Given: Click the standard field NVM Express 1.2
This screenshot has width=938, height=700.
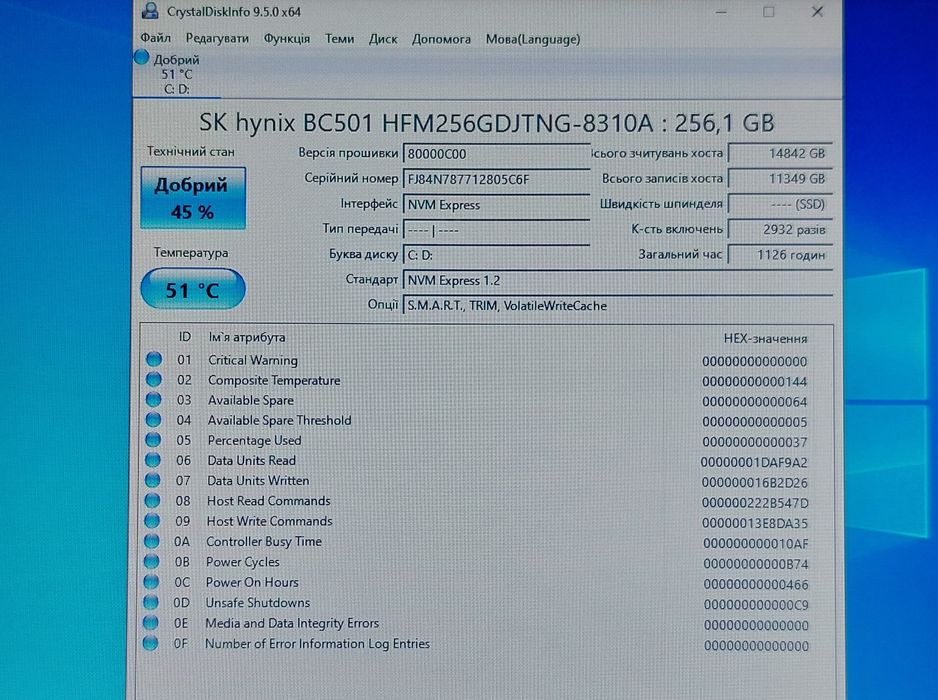Looking at the screenshot, I should [x=618, y=280].
